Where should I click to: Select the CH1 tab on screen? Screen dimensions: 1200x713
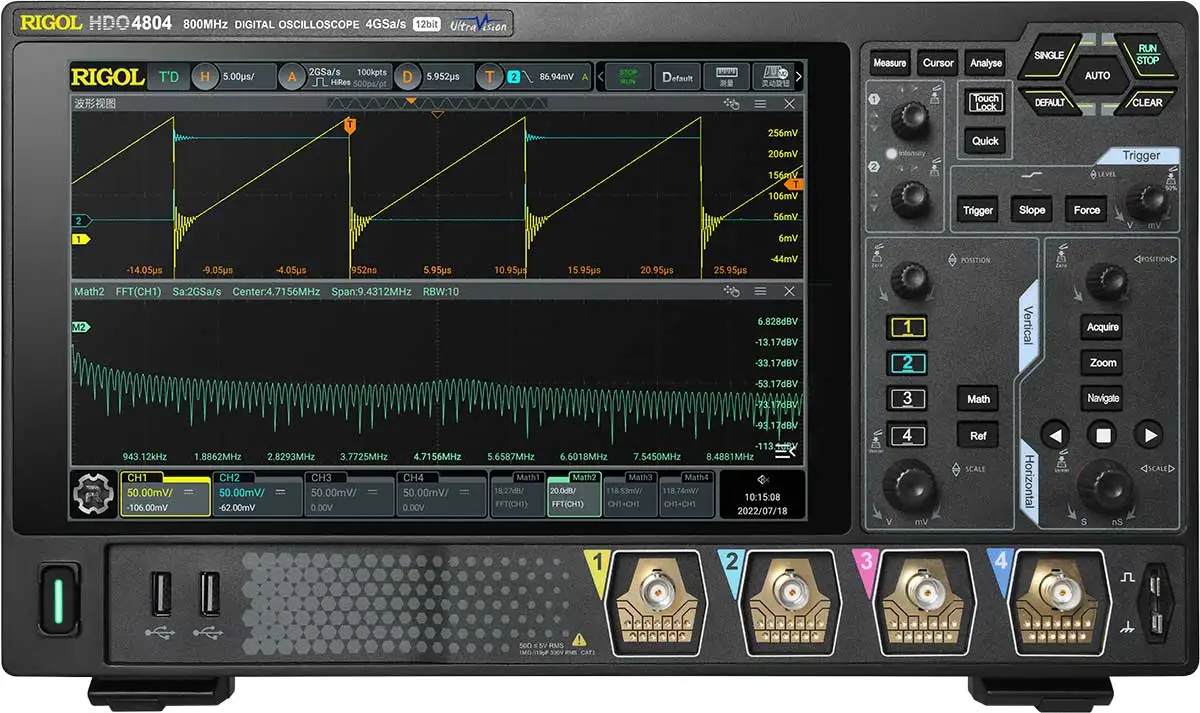click(x=165, y=493)
